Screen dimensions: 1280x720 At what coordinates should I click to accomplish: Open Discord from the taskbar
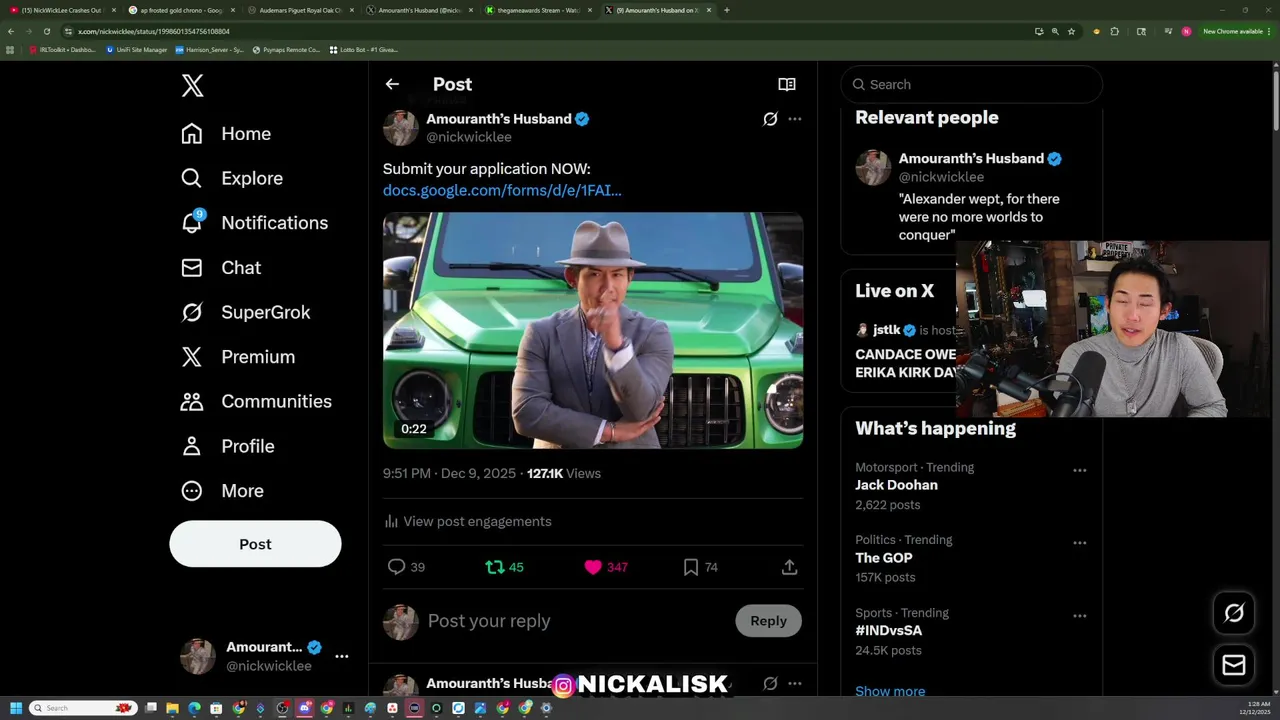coord(305,708)
